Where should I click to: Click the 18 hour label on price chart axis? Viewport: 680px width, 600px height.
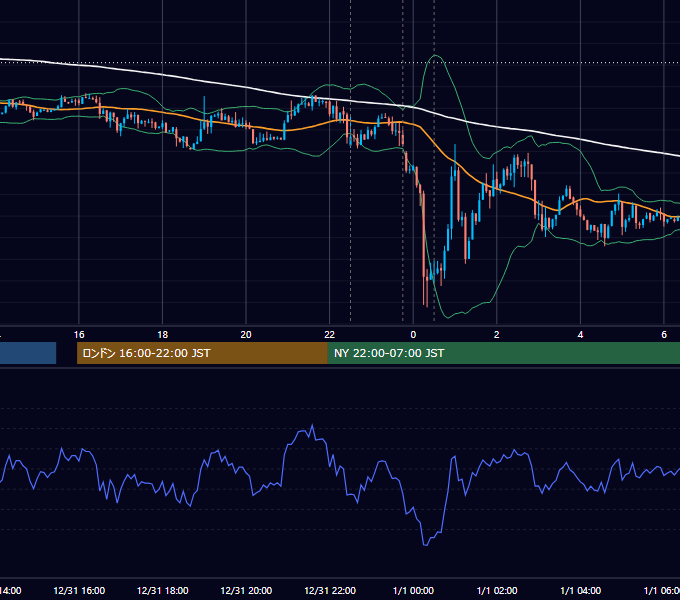[163, 335]
